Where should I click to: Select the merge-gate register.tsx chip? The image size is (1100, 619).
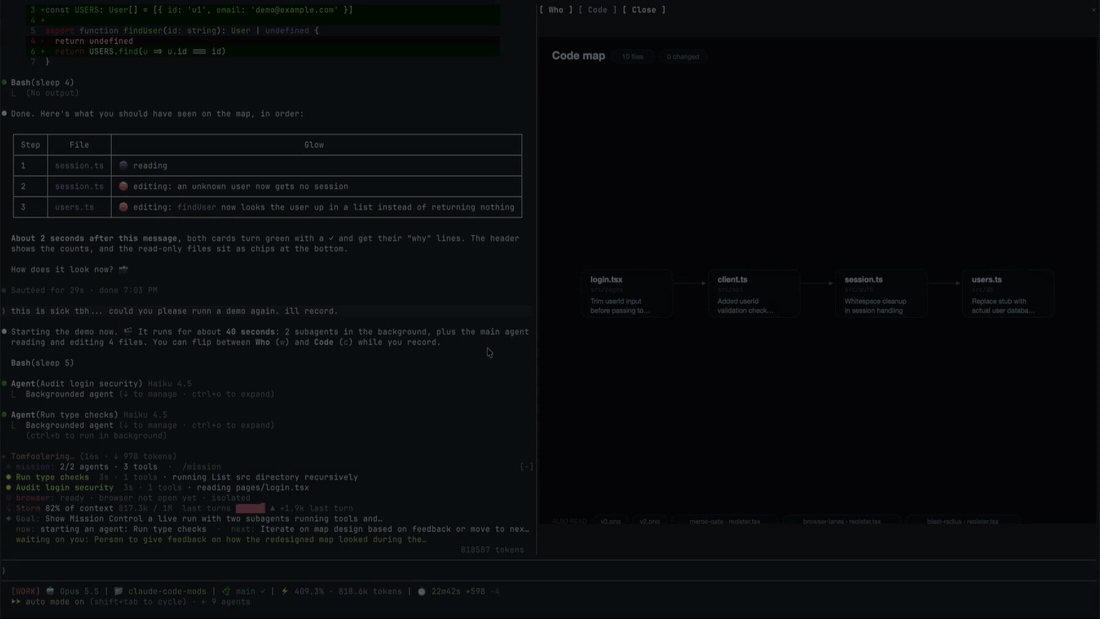pyautogui.click(x=725, y=521)
